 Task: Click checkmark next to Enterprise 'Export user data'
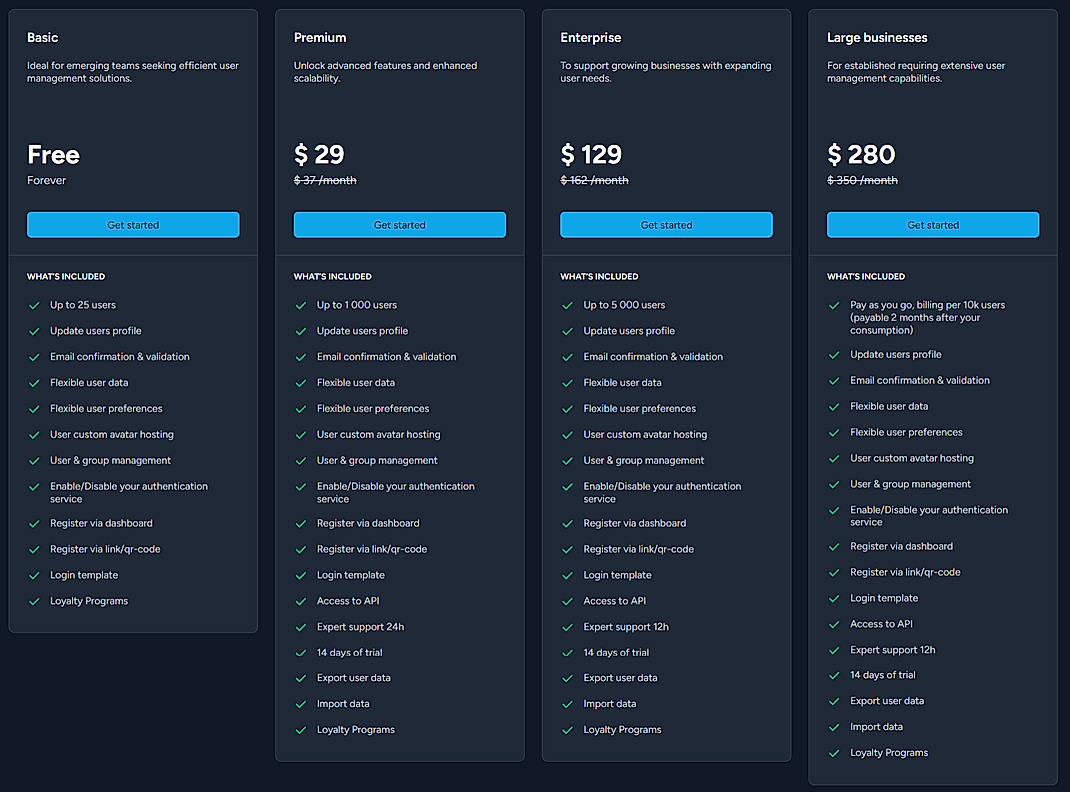point(567,679)
